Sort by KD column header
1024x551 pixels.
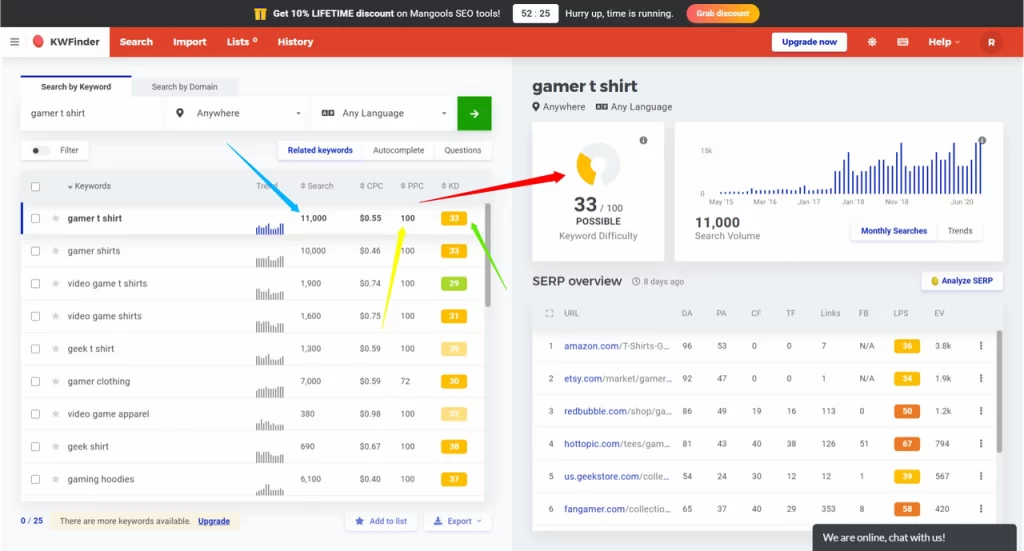450,186
